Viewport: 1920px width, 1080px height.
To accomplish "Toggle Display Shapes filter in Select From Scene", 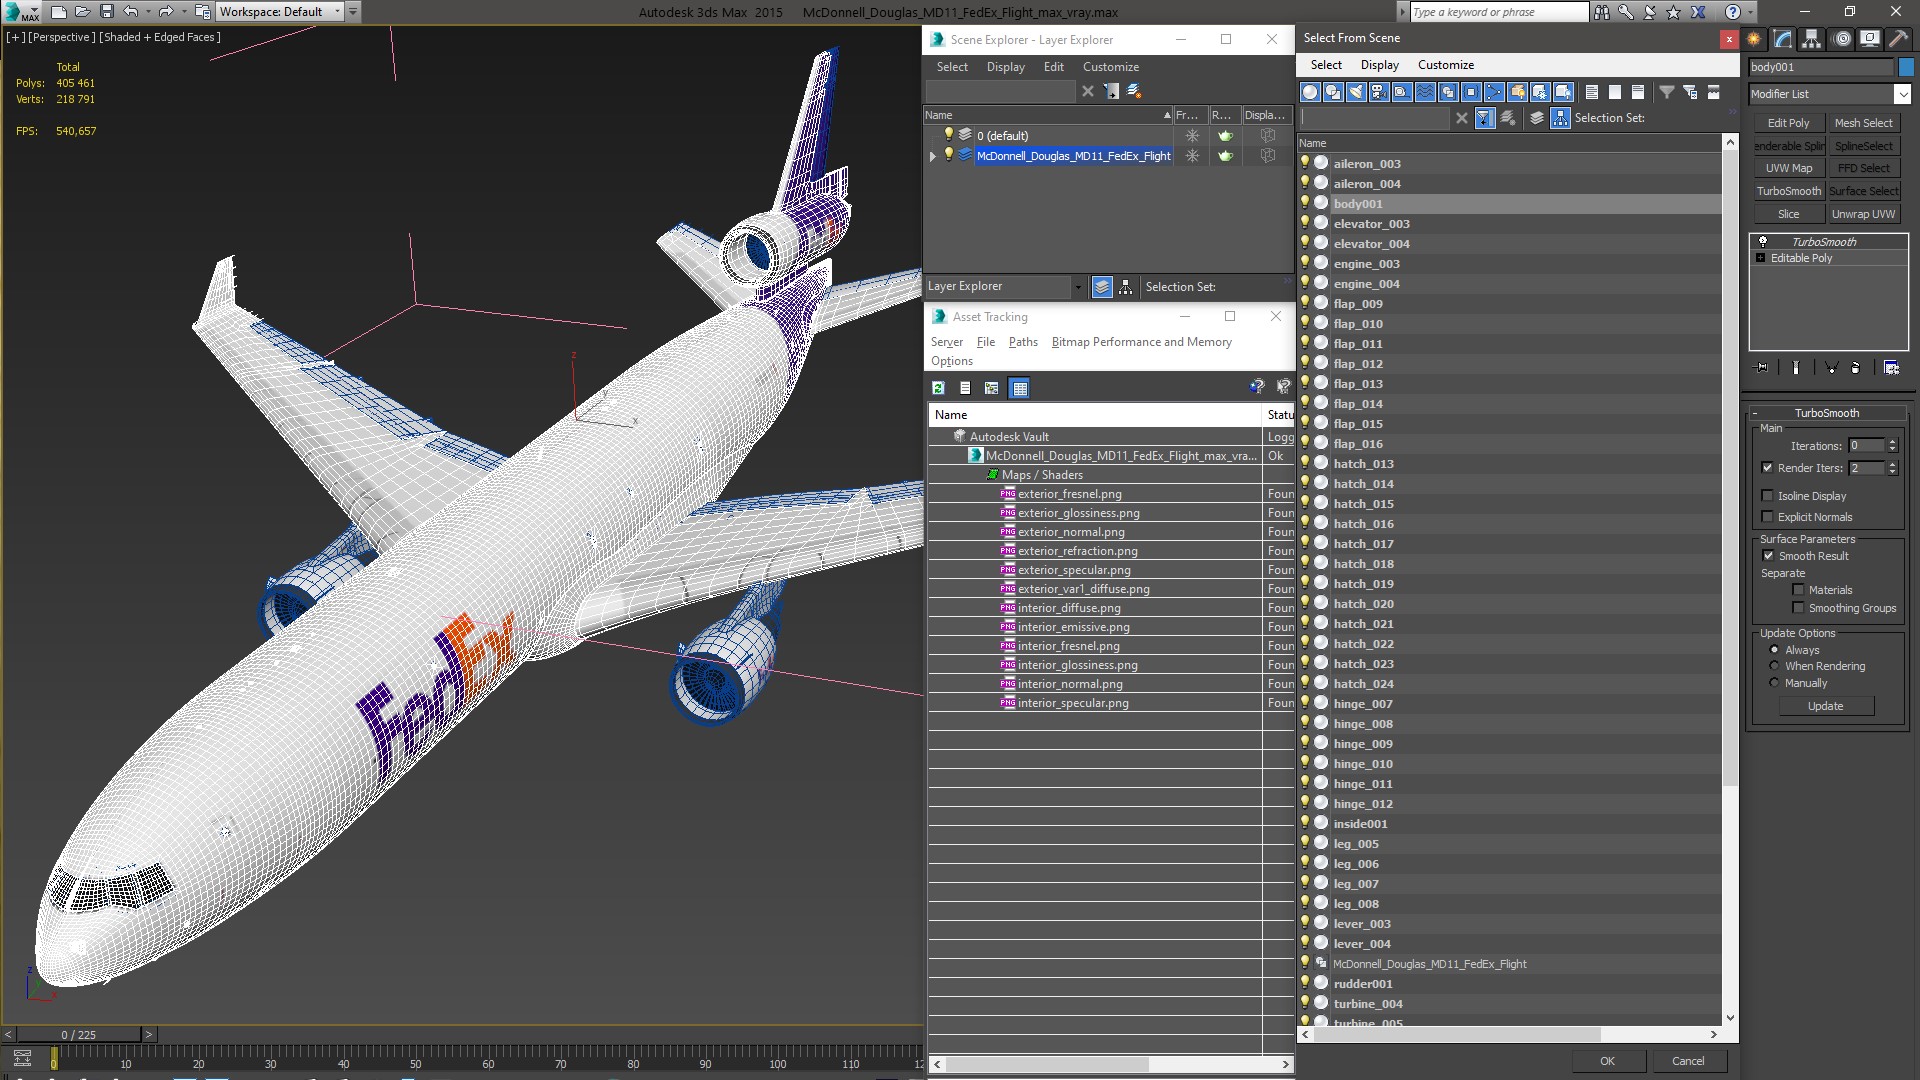I will pyautogui.click(x=1333, y=92).
